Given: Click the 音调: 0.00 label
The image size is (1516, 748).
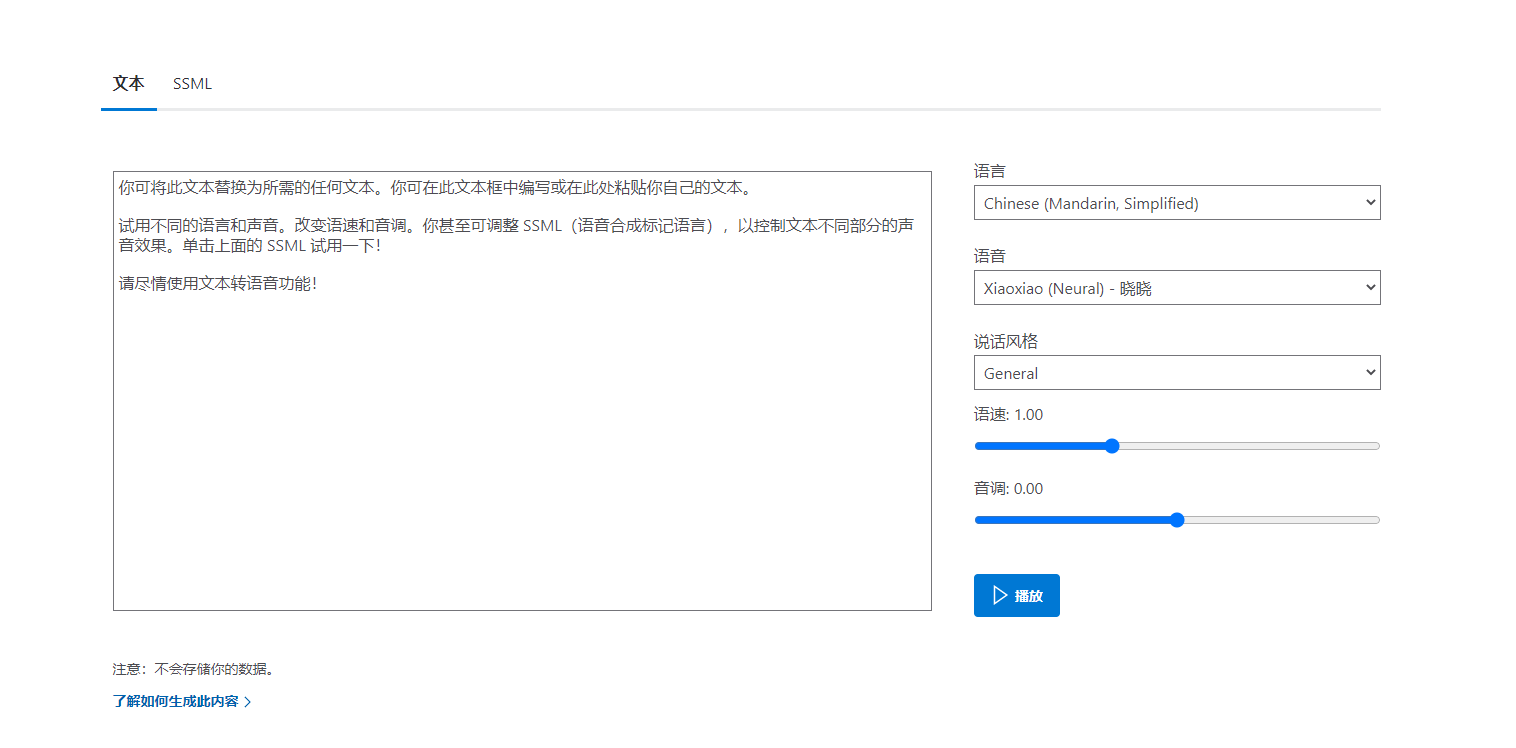Looking at the screenshot, I should pos(1009,489).
